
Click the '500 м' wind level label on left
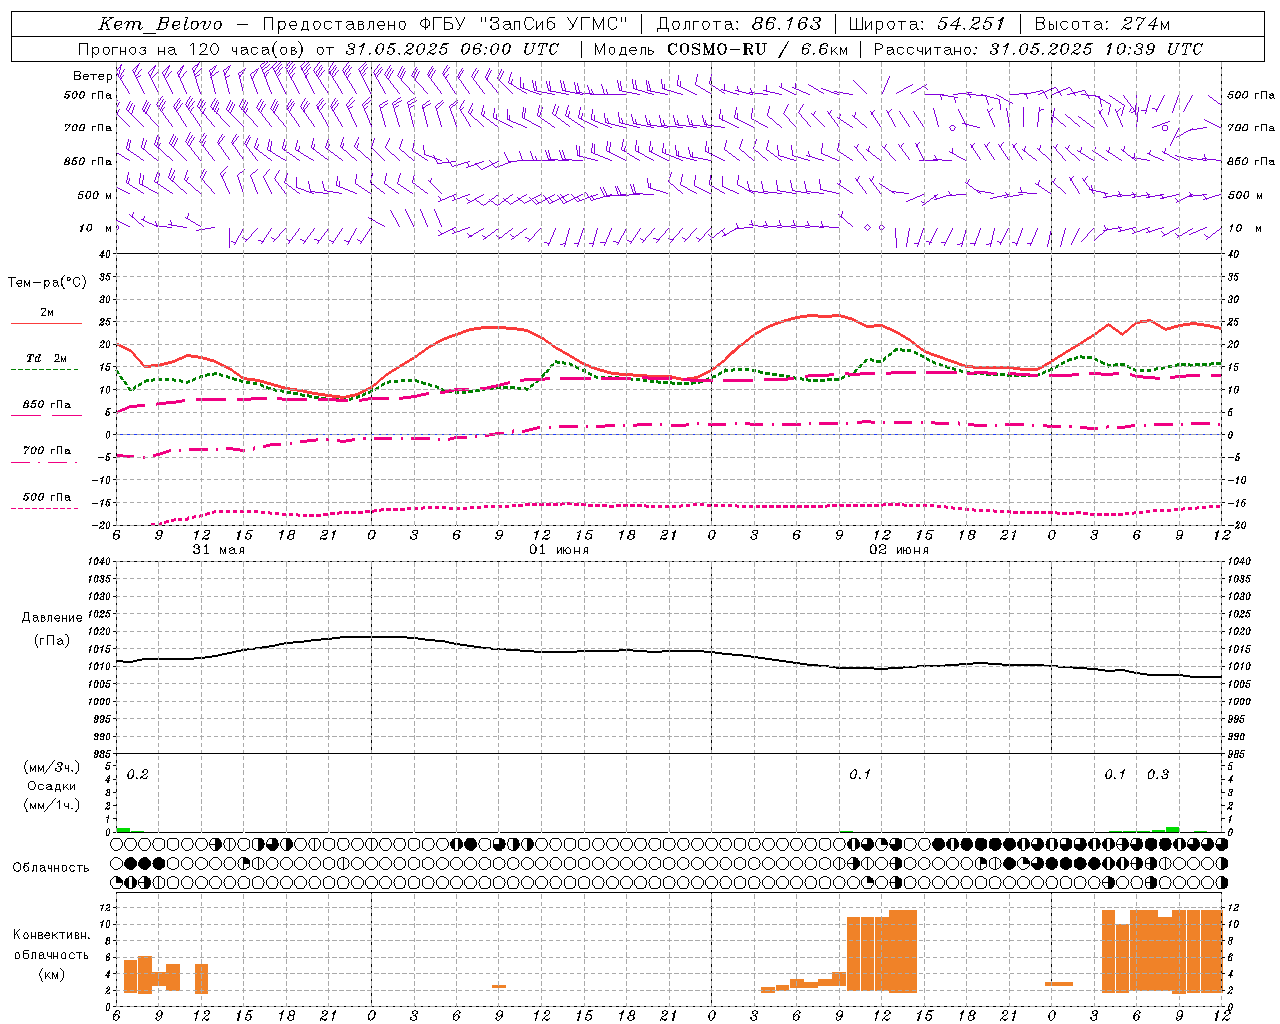[x=95, y=195]
